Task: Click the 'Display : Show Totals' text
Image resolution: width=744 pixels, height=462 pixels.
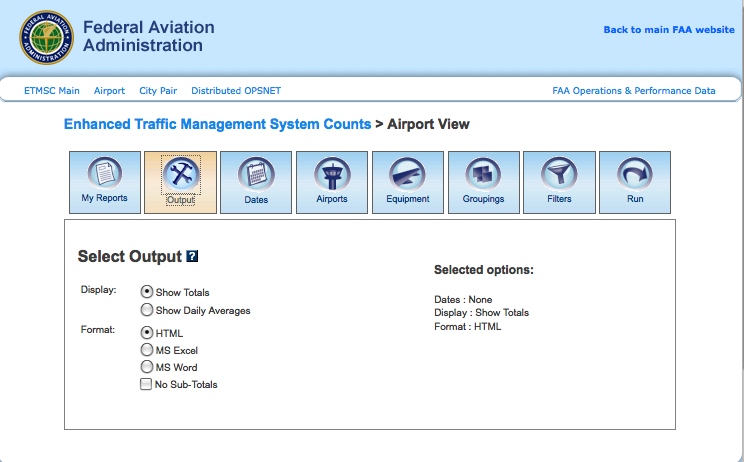Action: click(482, 313)
